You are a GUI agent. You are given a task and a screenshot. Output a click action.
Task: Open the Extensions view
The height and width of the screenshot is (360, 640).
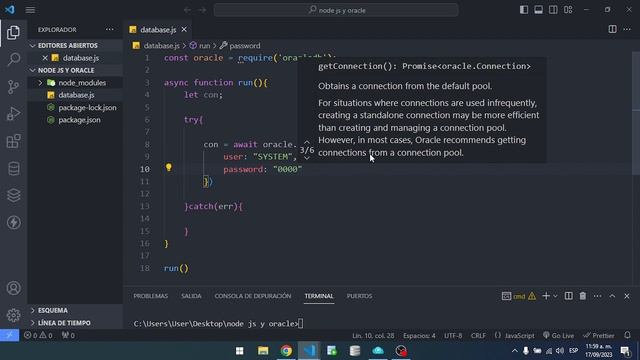[13, 141]
